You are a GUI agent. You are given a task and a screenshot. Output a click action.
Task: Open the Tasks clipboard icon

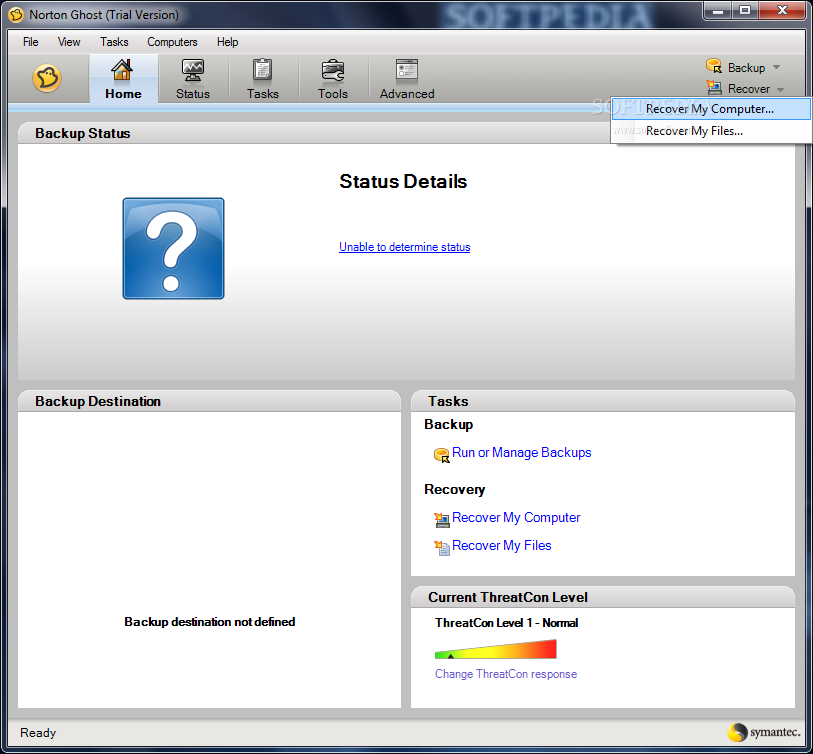pyautogui.click(x=262, y=70)
